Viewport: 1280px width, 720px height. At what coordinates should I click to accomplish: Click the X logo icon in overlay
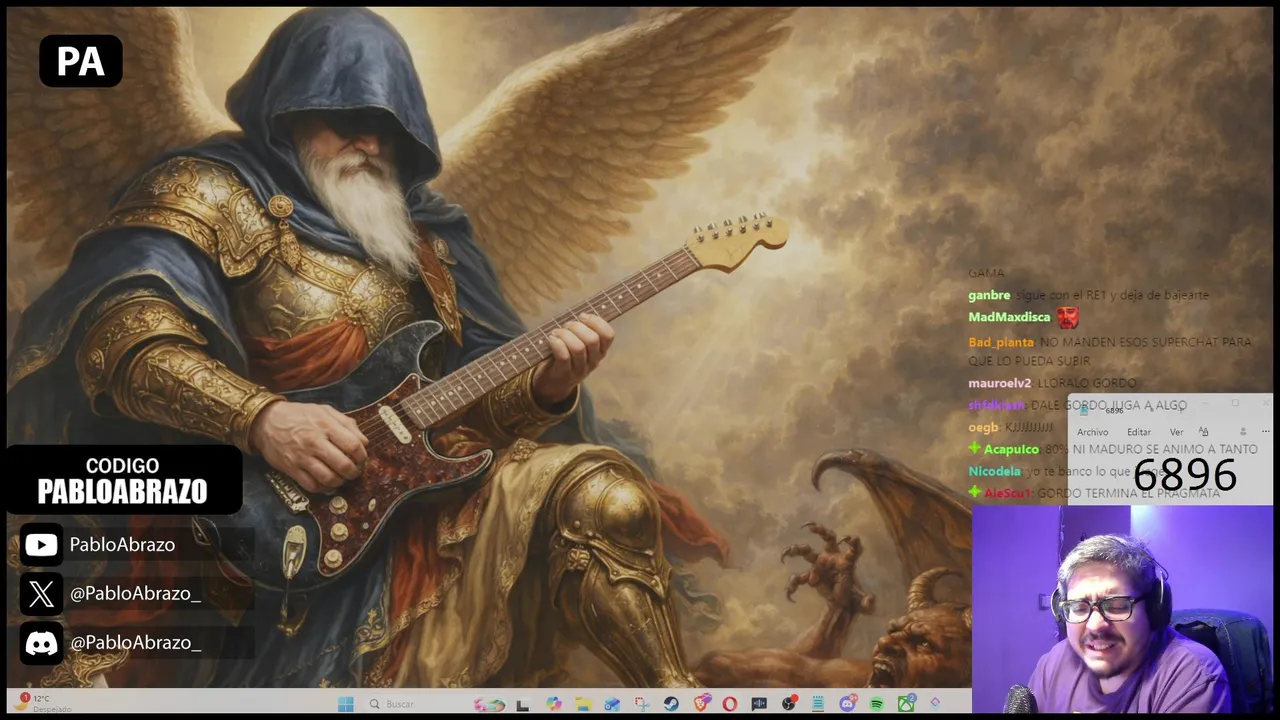41,594
